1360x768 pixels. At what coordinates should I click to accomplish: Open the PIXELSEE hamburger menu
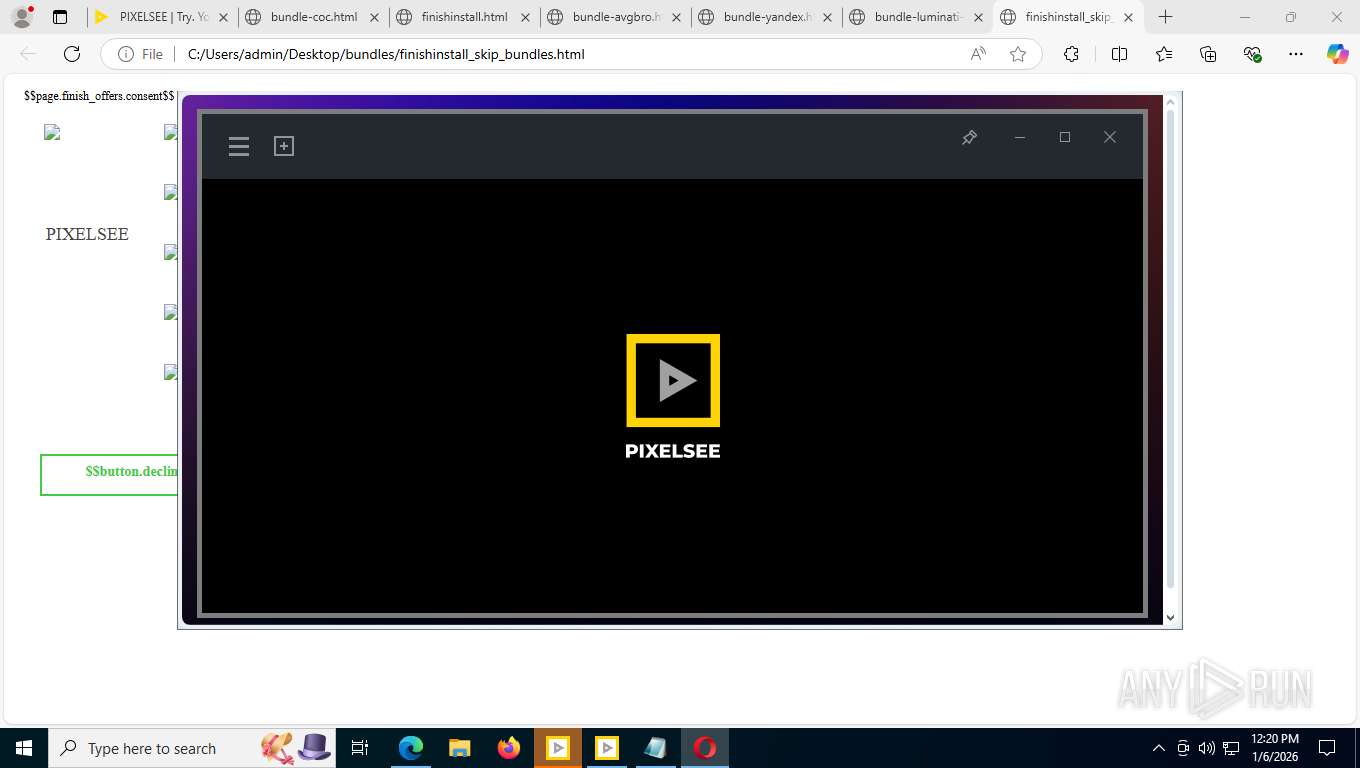pos(239,147)
